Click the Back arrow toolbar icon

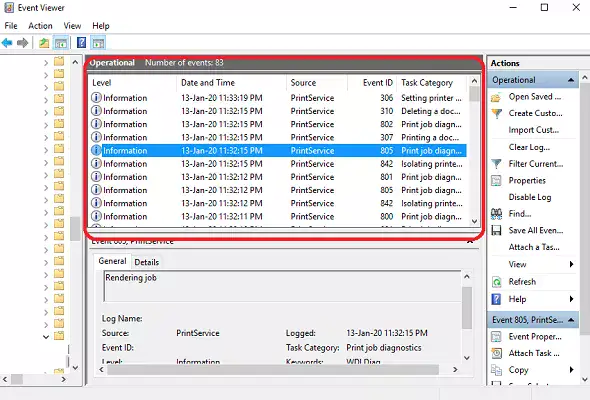pos(7,43)
